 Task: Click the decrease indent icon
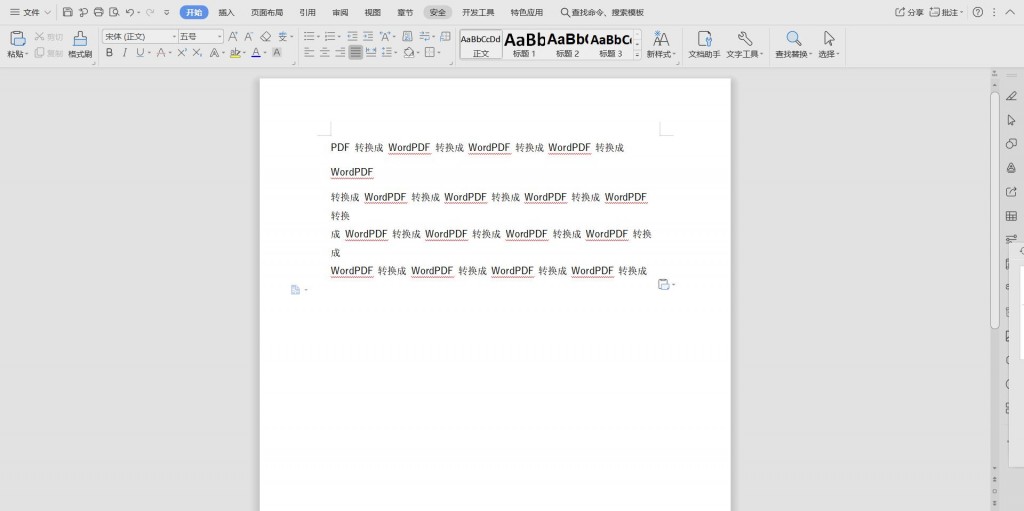coord(353,37)
